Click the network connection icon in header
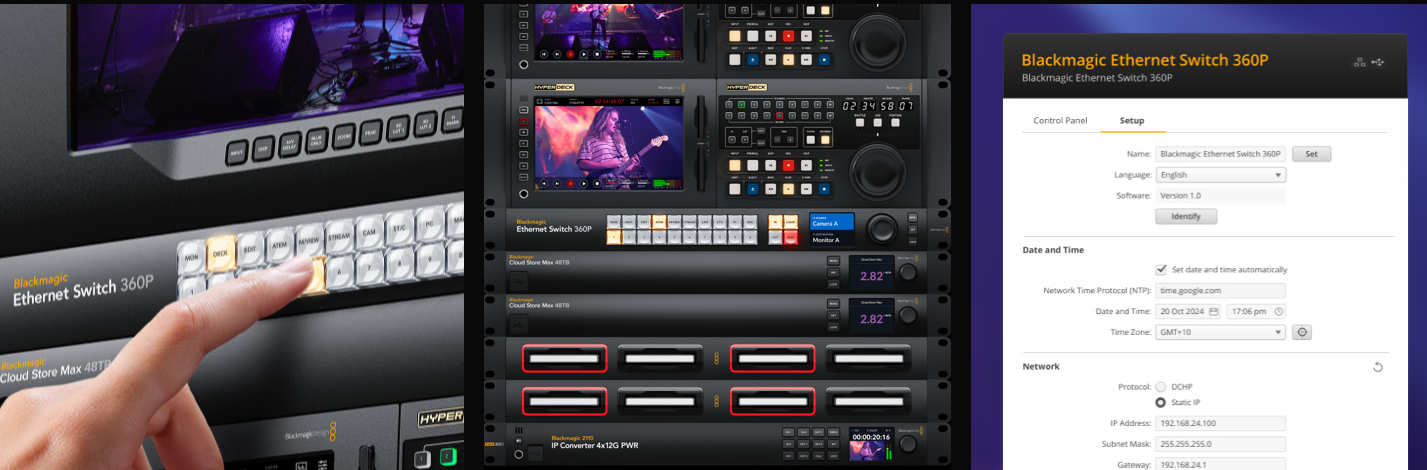 coord(1359,62)
